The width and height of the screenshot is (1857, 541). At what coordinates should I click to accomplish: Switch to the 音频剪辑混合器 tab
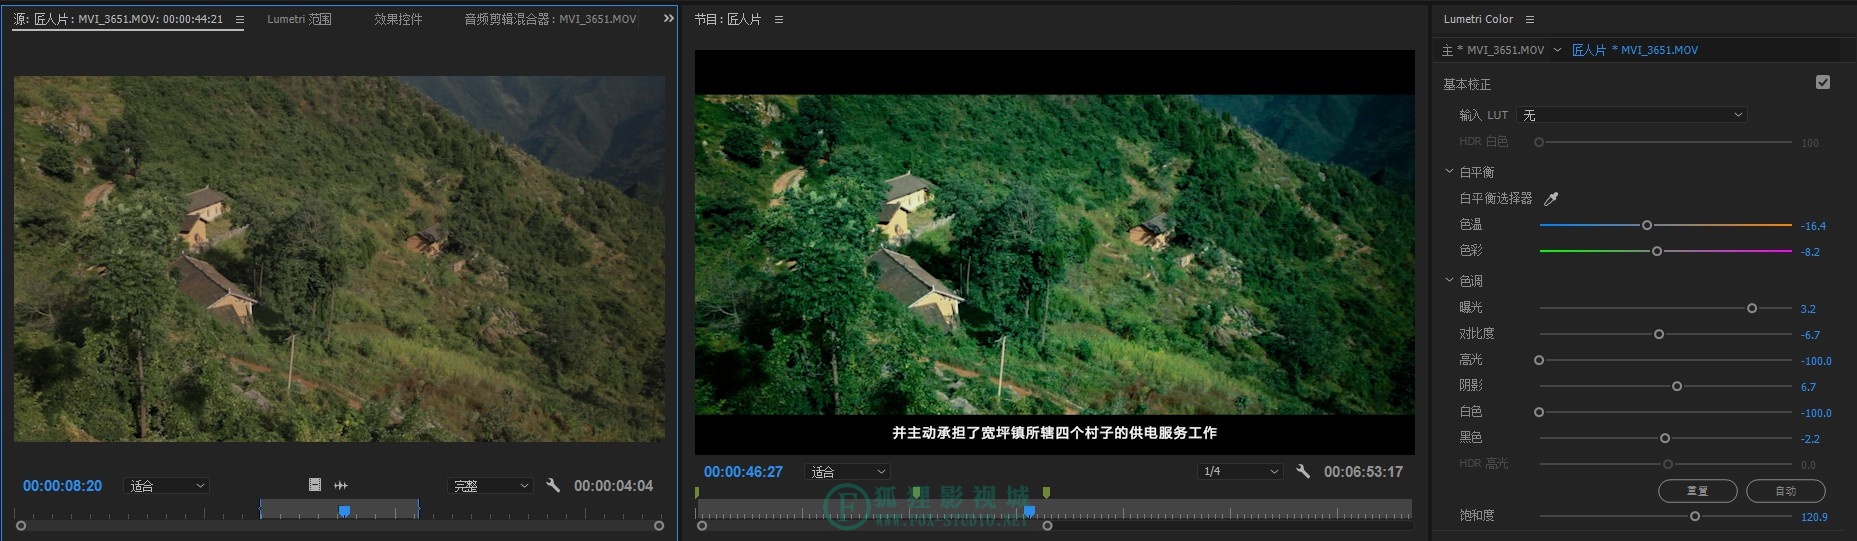[550, 19]
